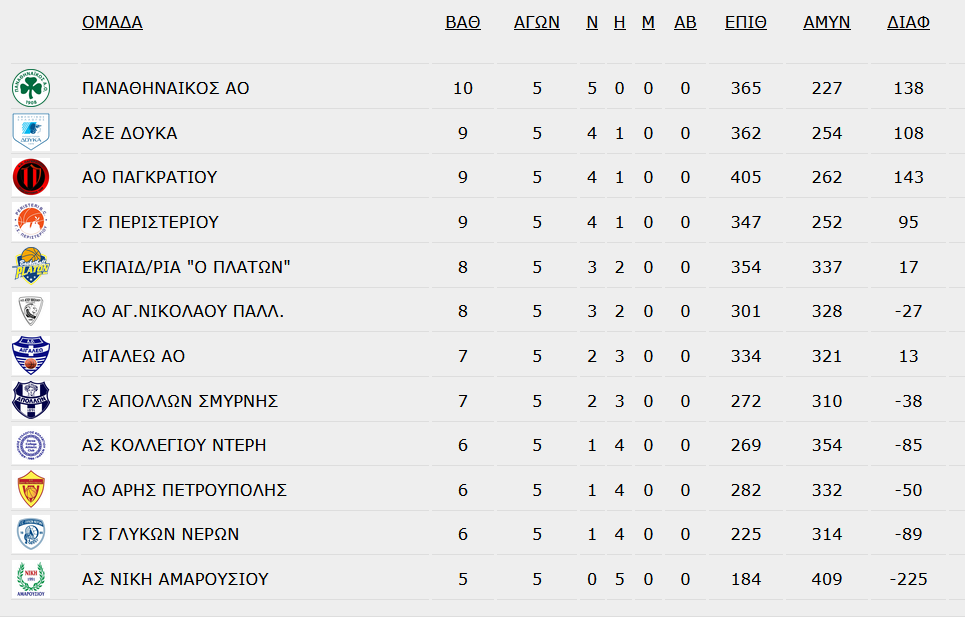Click the ΝΙΚΗ ΑΜΑΡΟΥΣΙΟΥ wreath logo

pos(31,579)
